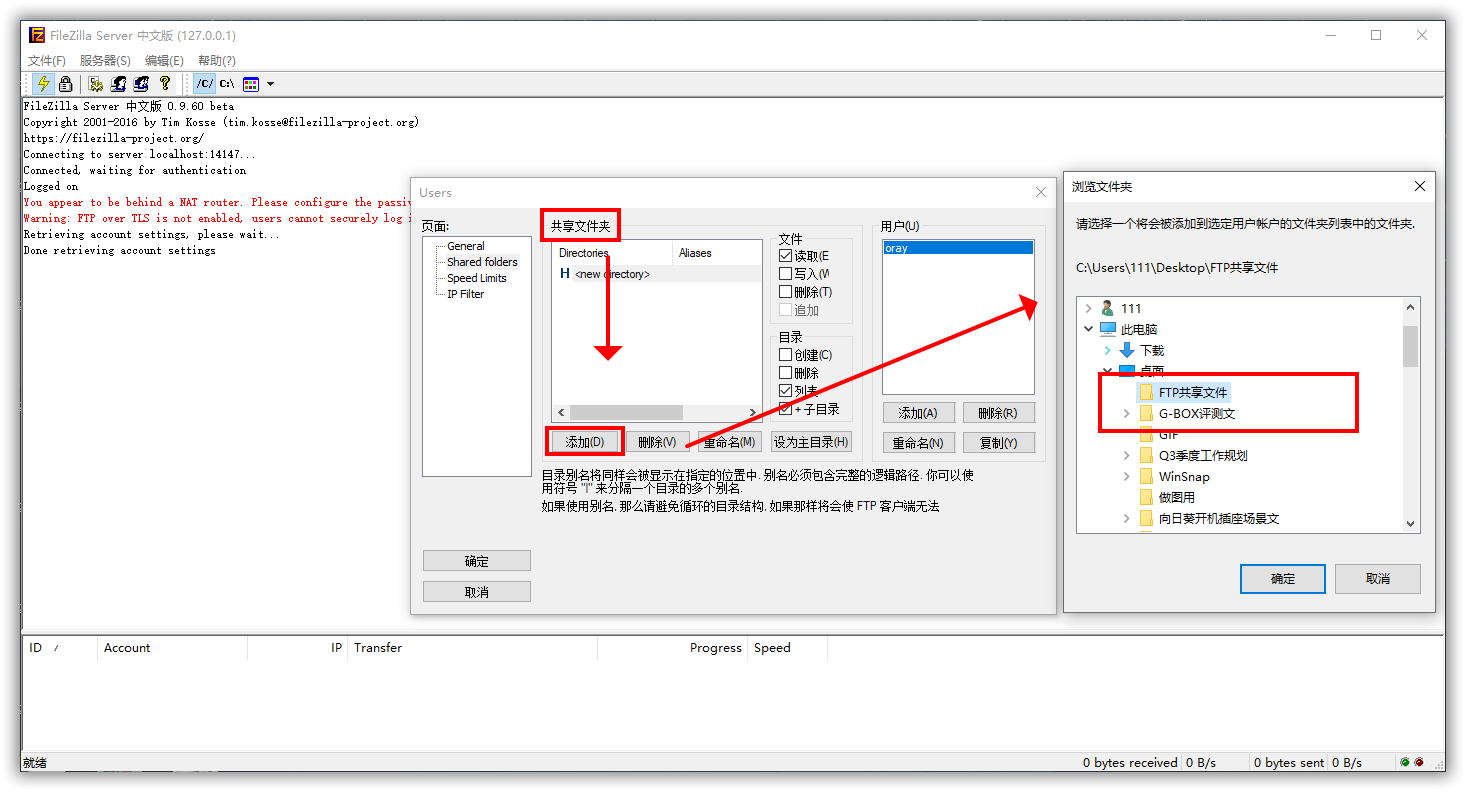Click the padlock lock-server toolbar icon
Screen dimensions: 1466x792
(x=65, y=84)
